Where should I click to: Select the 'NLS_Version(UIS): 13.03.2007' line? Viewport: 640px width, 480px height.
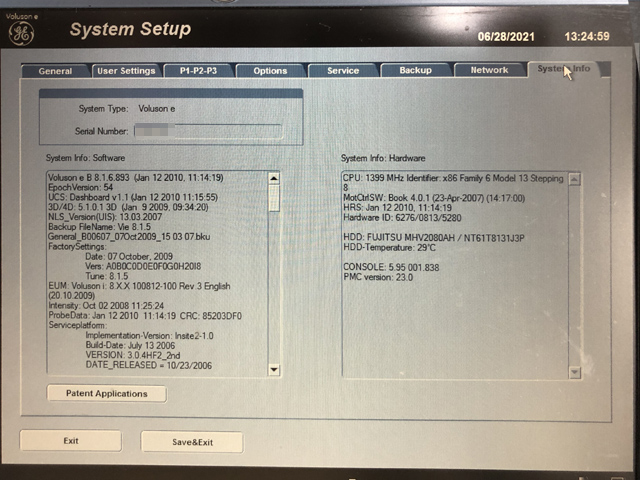point(105,217)
